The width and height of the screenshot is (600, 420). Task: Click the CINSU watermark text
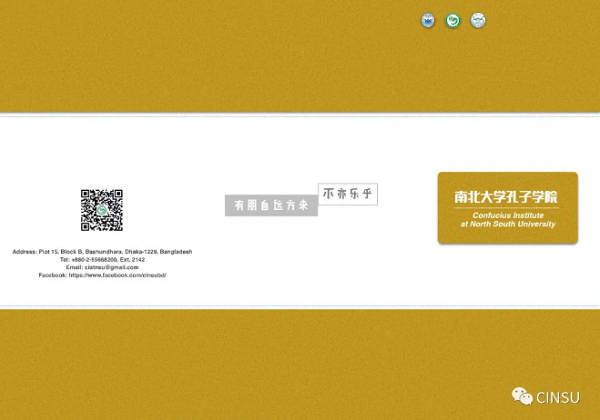coord(558,397)
